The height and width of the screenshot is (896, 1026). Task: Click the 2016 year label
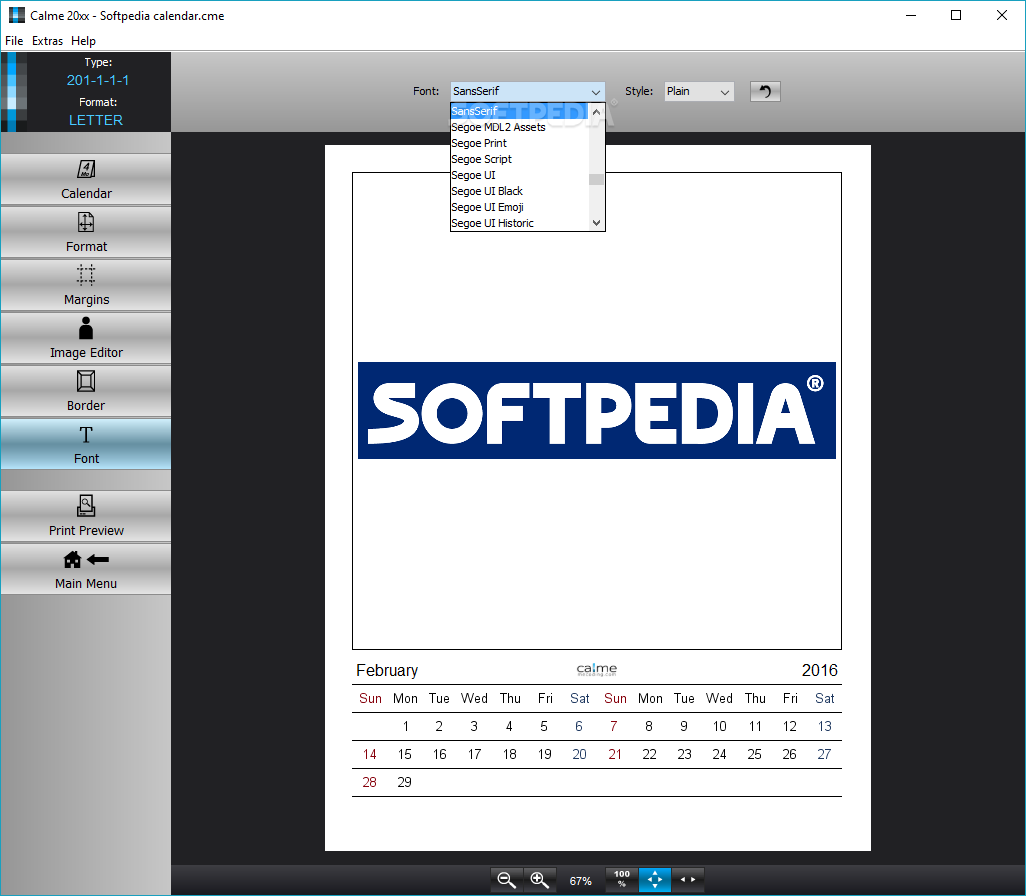pyautogui.click(x=819, y=670)
